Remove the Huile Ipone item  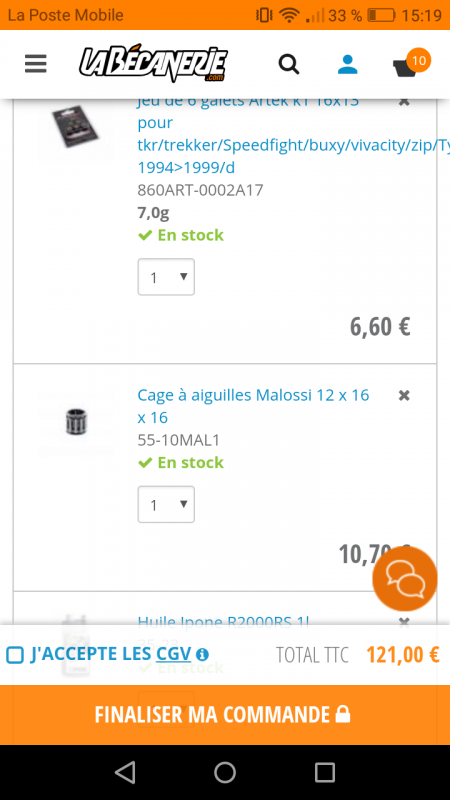click(x=404, y=621)
